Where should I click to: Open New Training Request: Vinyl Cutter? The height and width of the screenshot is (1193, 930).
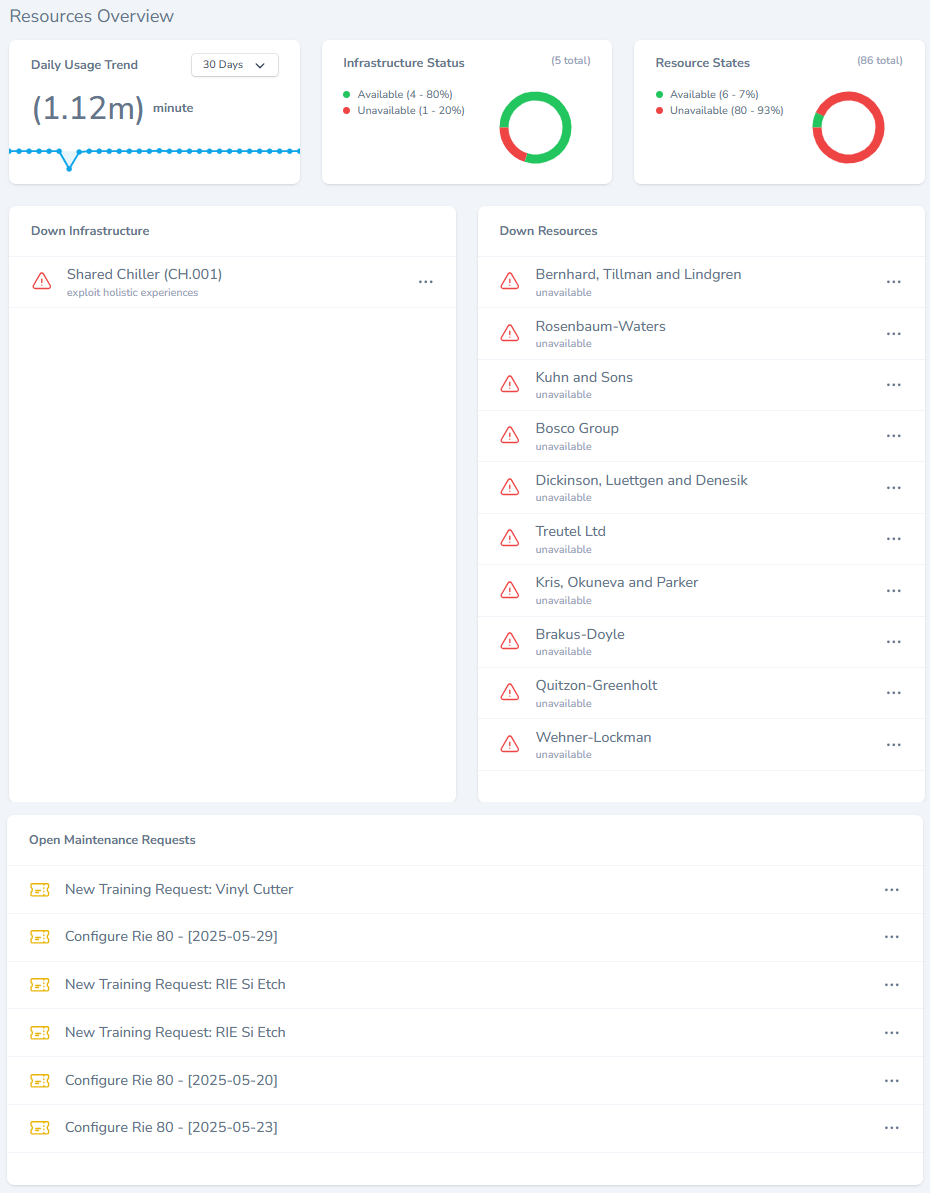179,890
